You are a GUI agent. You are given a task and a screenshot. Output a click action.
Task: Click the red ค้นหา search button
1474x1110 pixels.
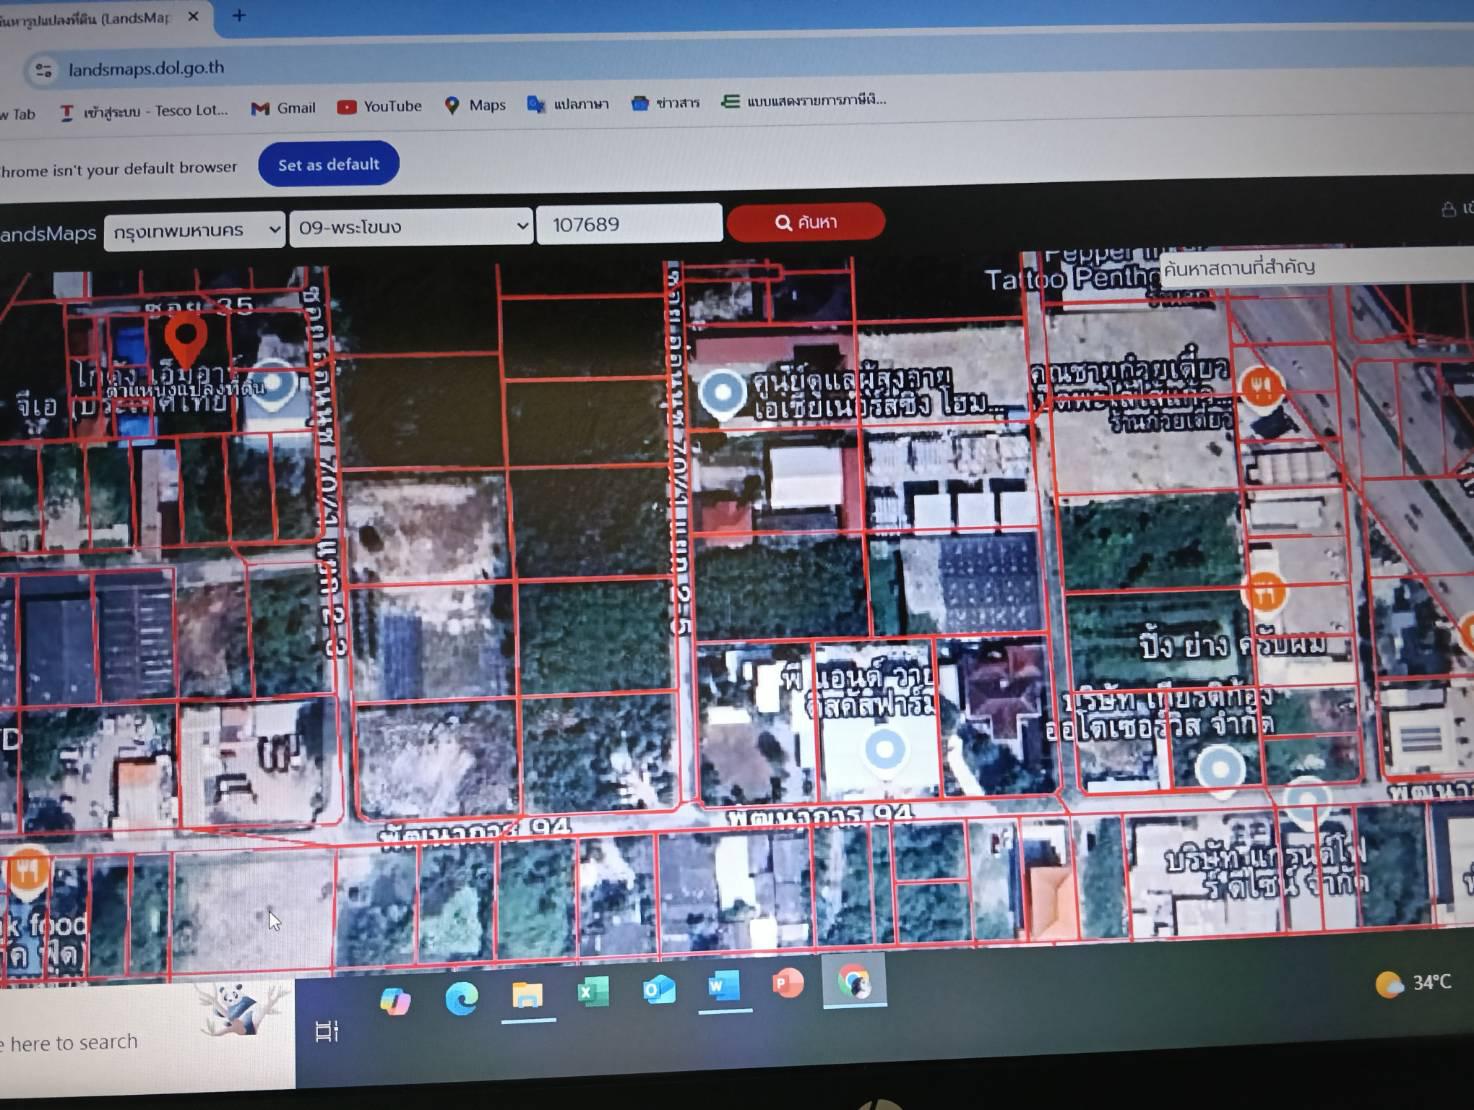[806, 222]
